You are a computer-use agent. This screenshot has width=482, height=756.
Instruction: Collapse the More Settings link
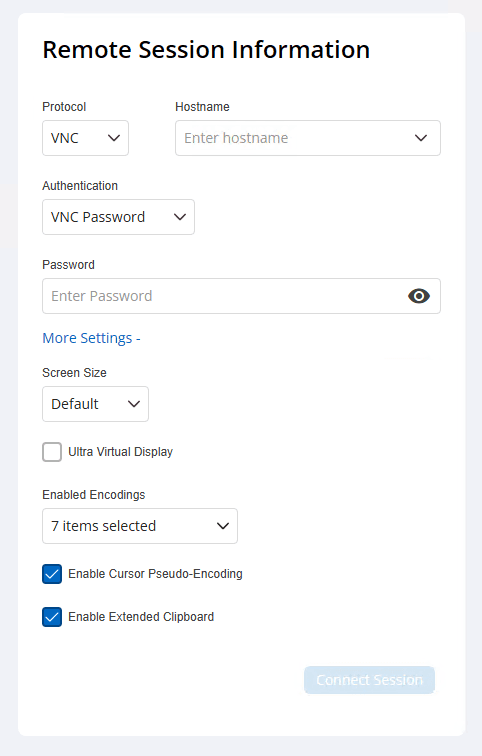(x=92, y=338)
